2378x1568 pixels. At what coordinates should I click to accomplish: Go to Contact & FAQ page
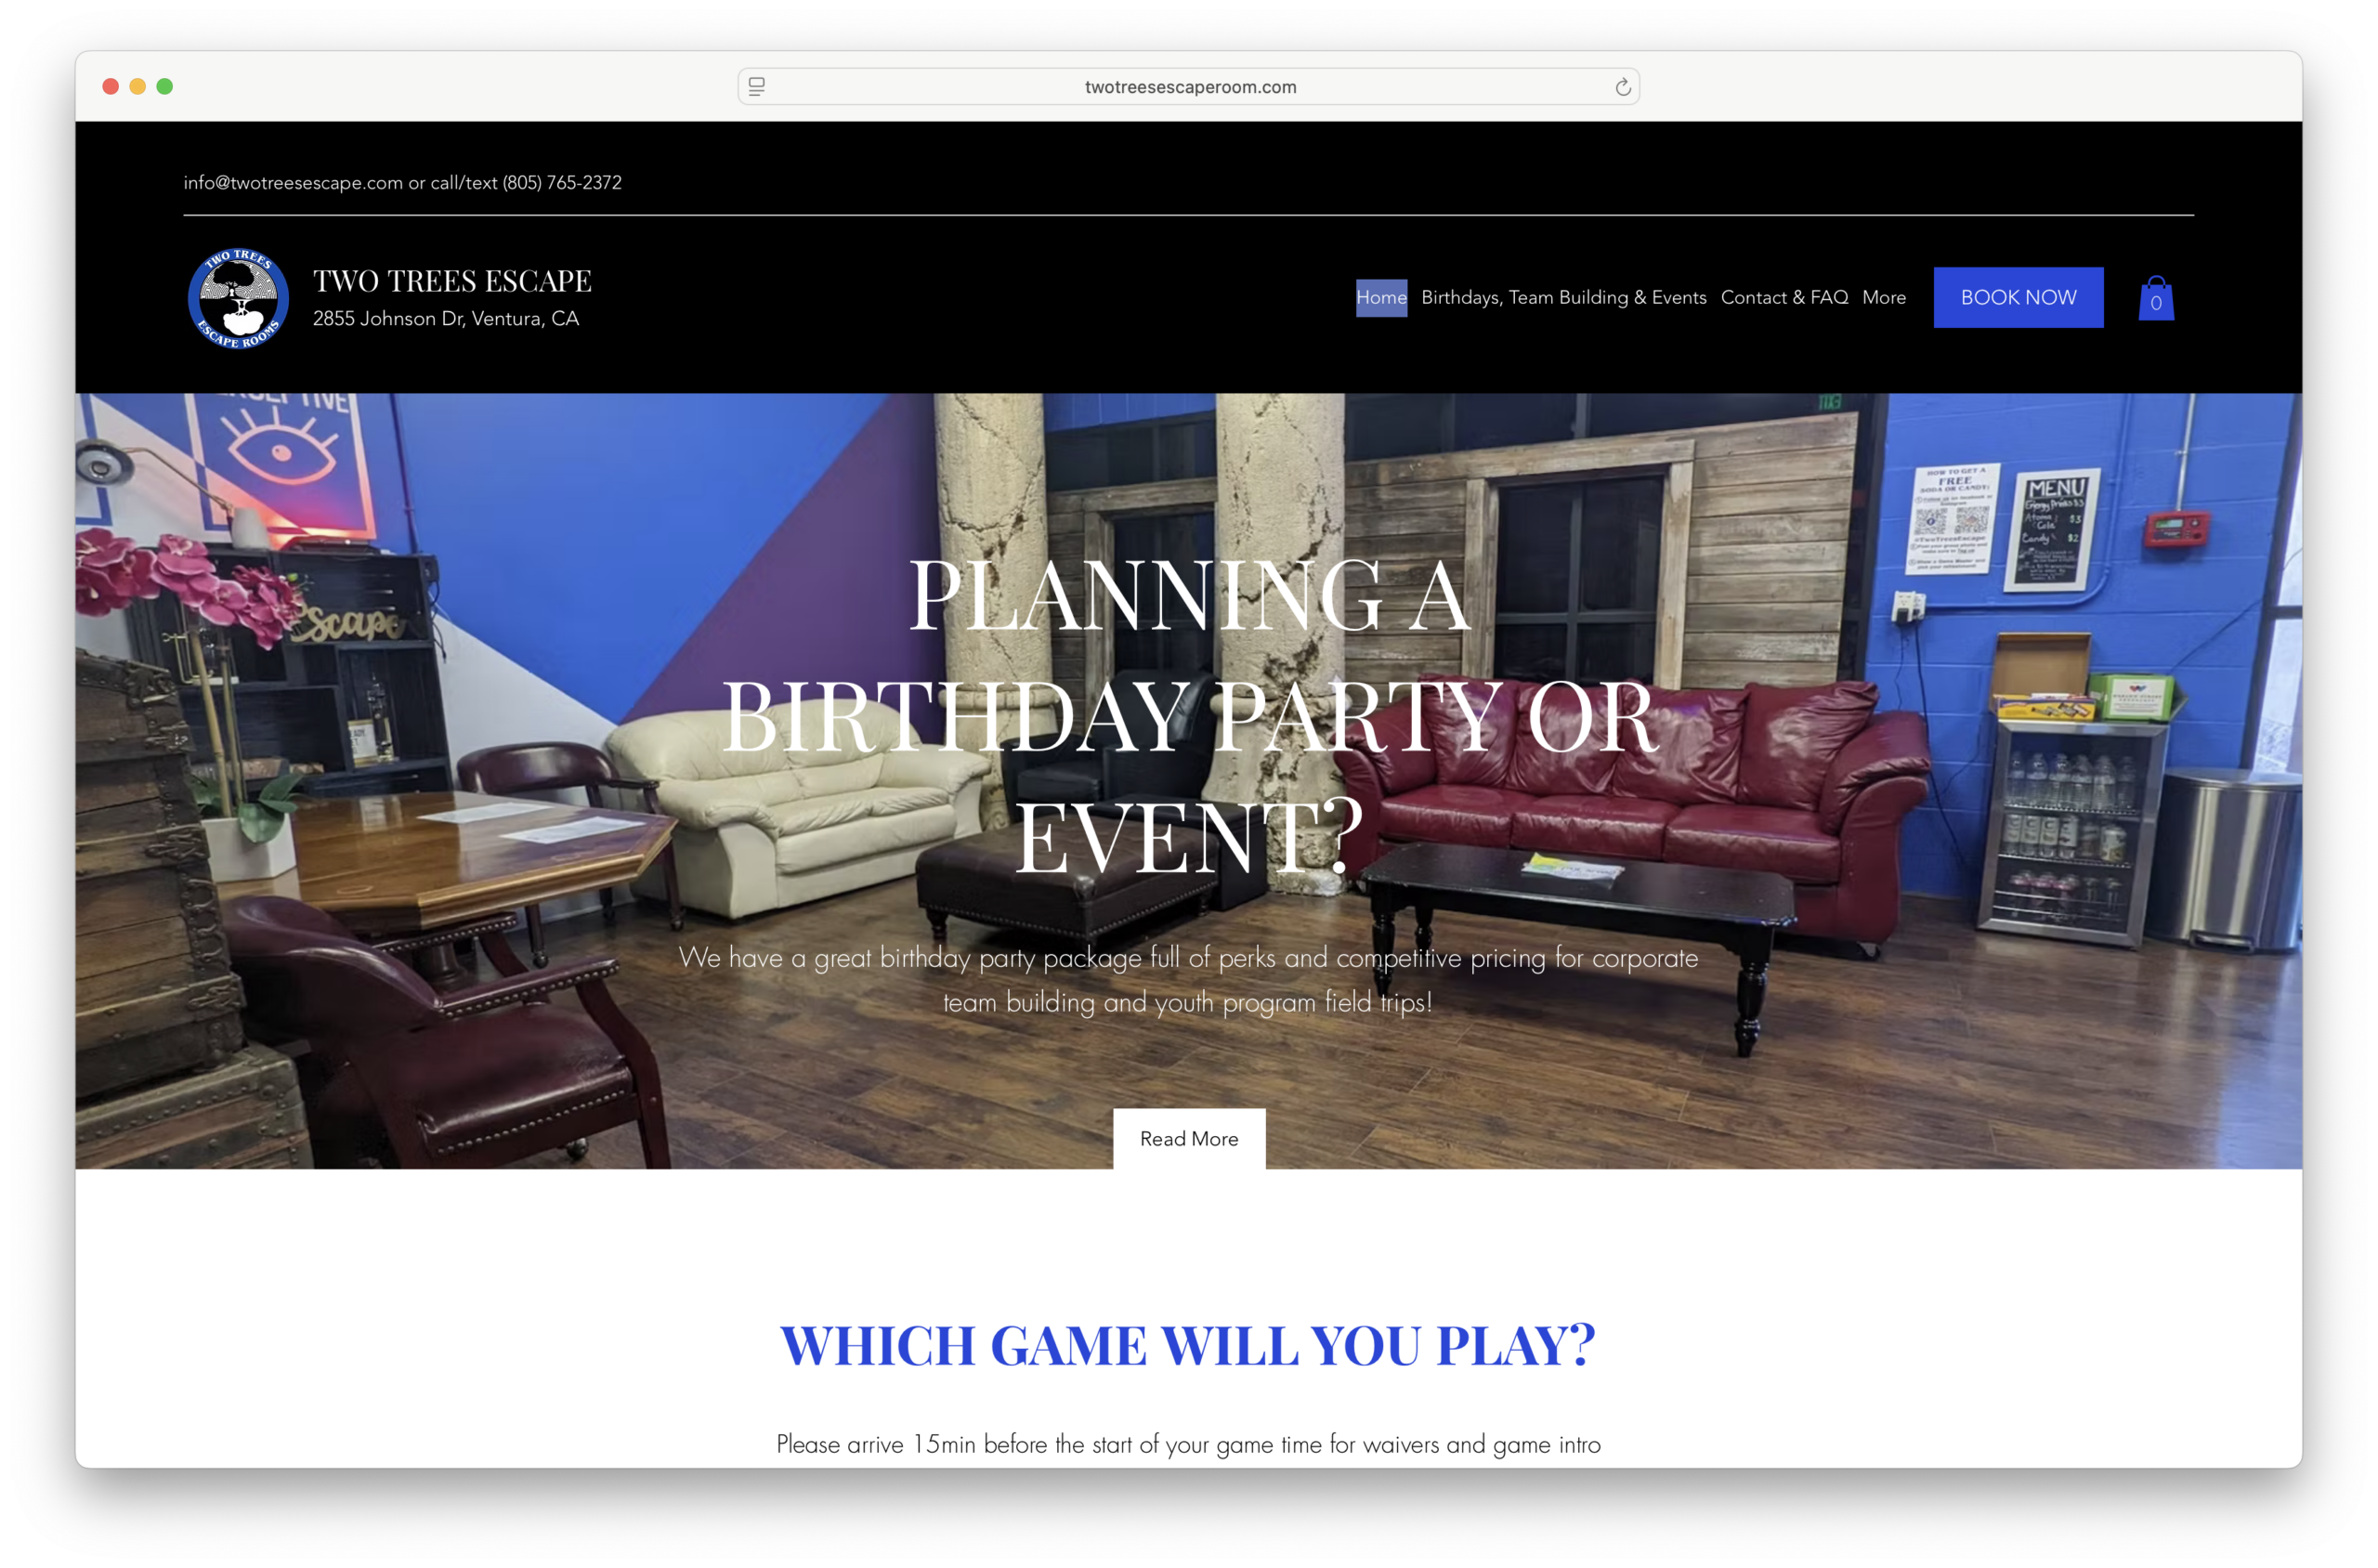coord(1784,298)
